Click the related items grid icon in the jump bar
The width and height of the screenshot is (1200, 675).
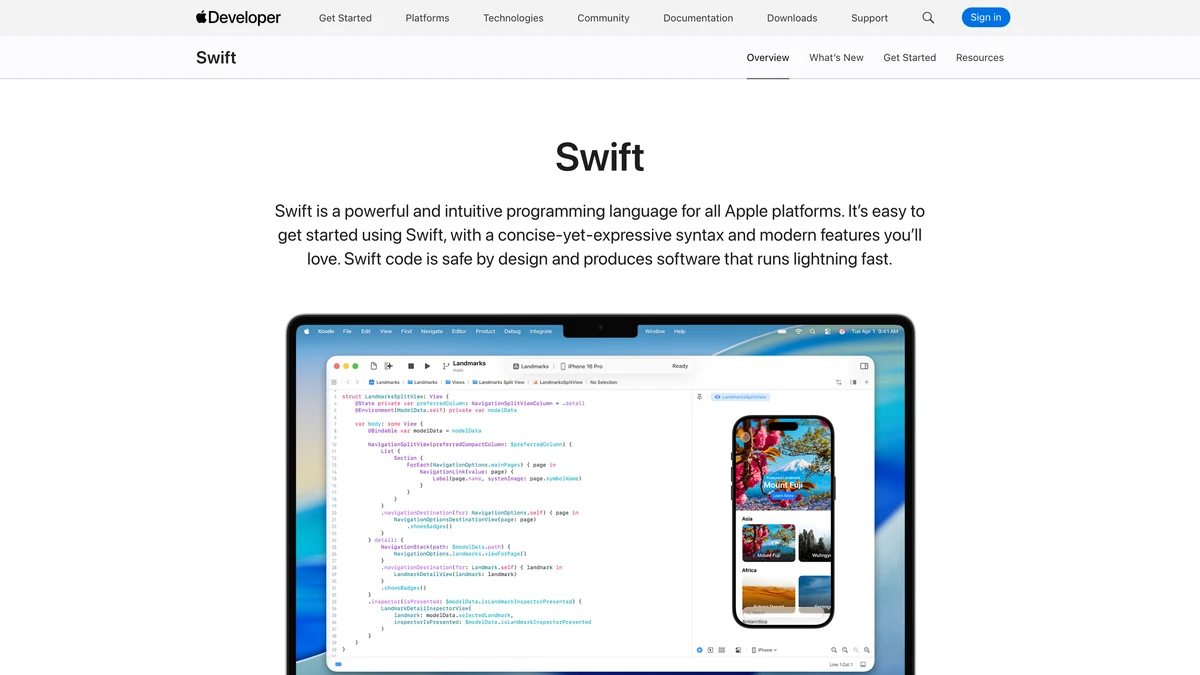coord(334,382)
